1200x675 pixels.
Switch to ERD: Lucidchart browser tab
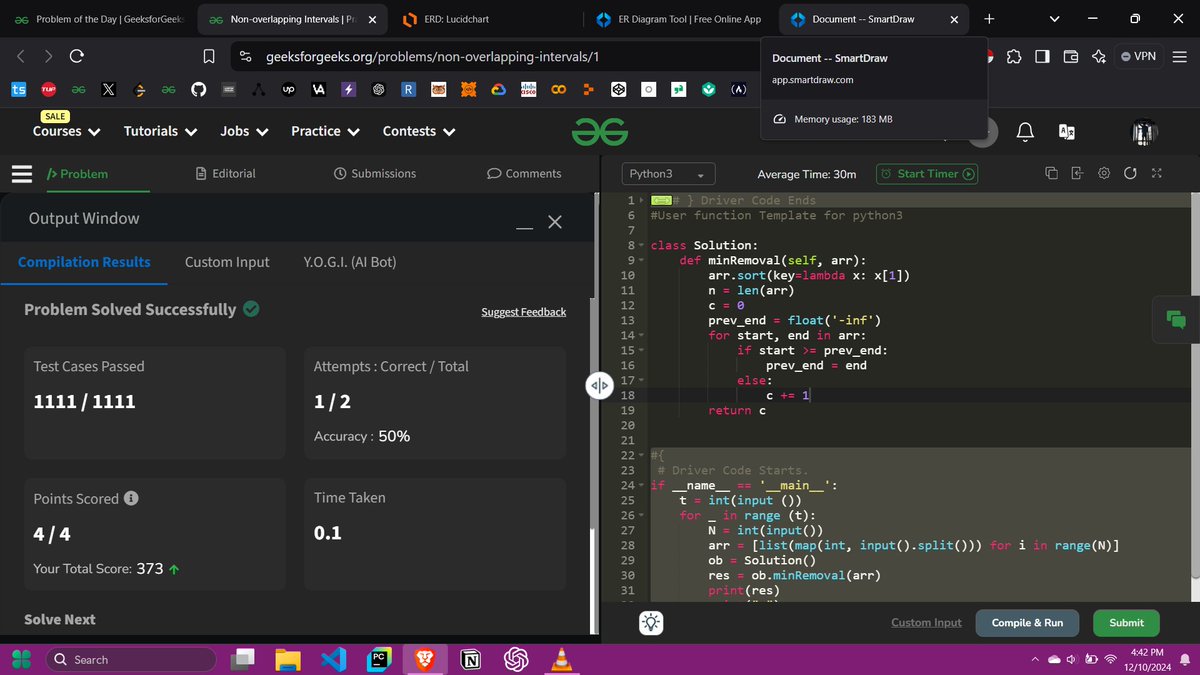pos(490,19)
